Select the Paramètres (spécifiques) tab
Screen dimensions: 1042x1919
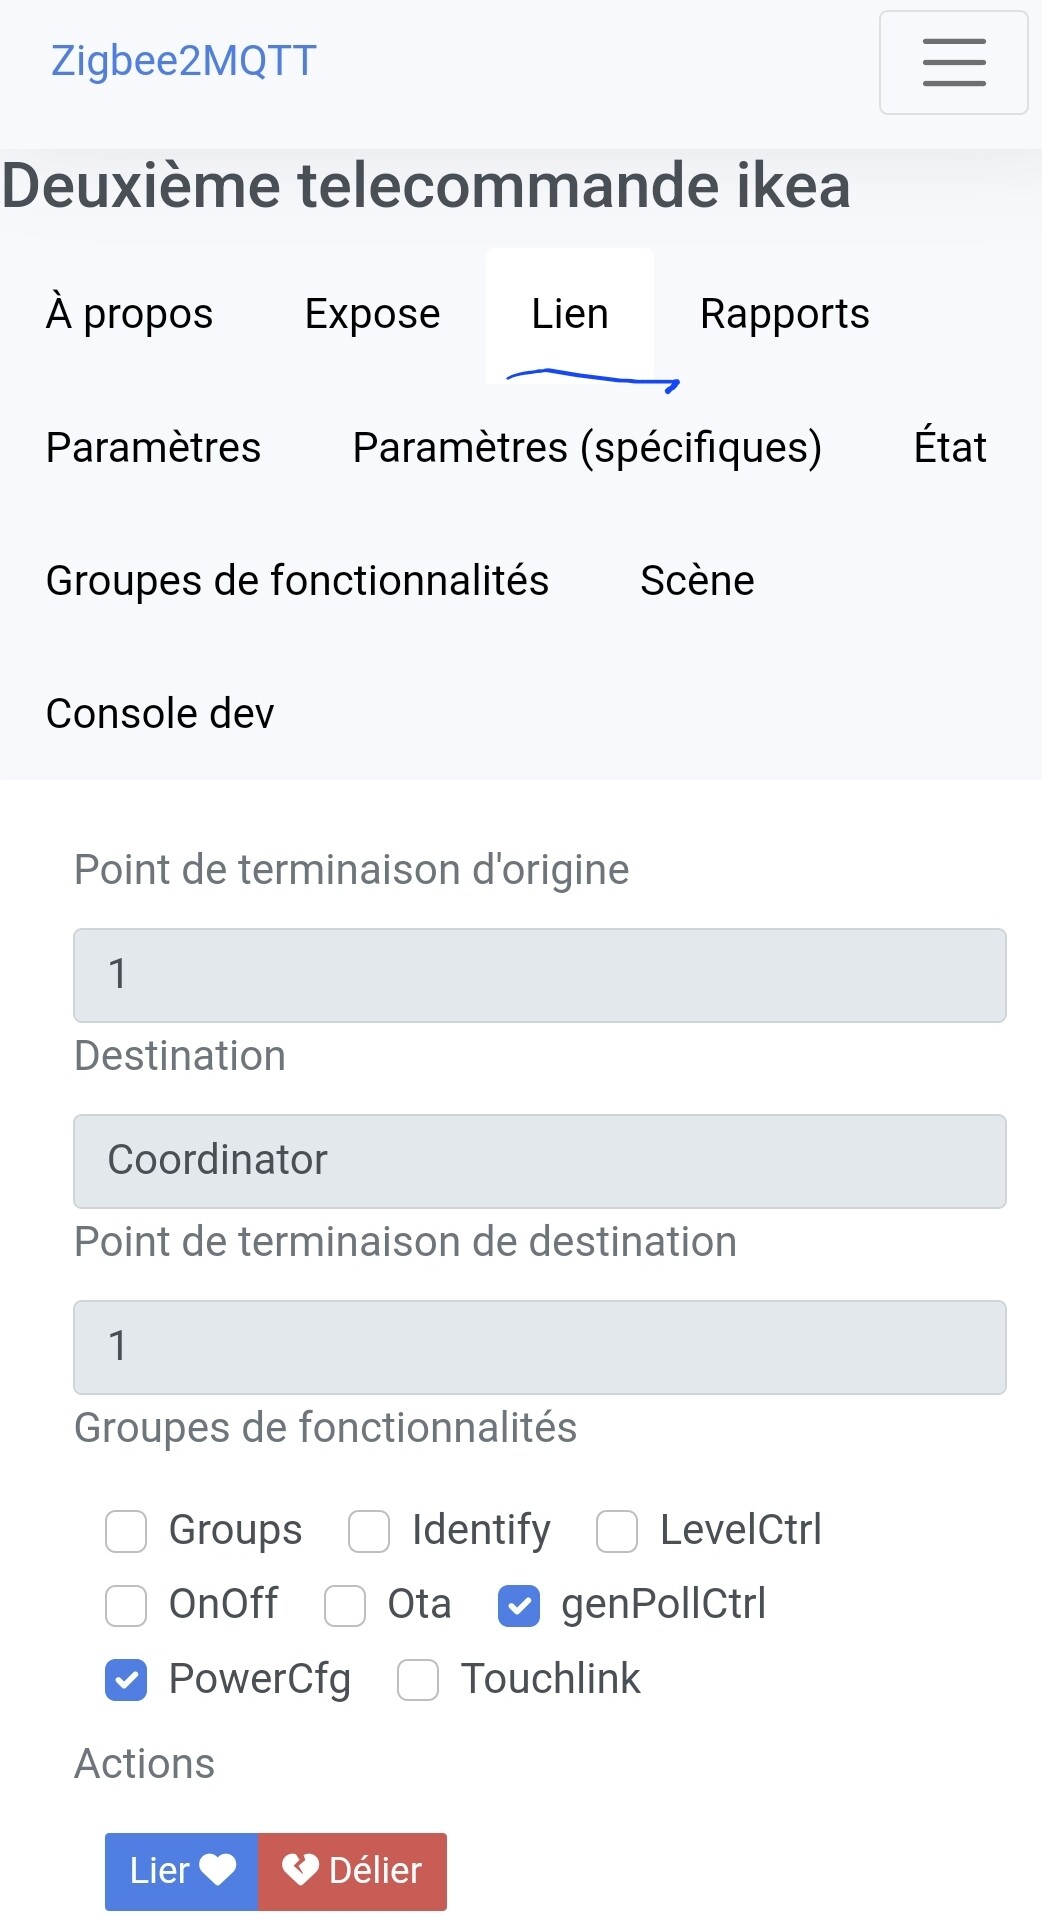tap(587, 447)
